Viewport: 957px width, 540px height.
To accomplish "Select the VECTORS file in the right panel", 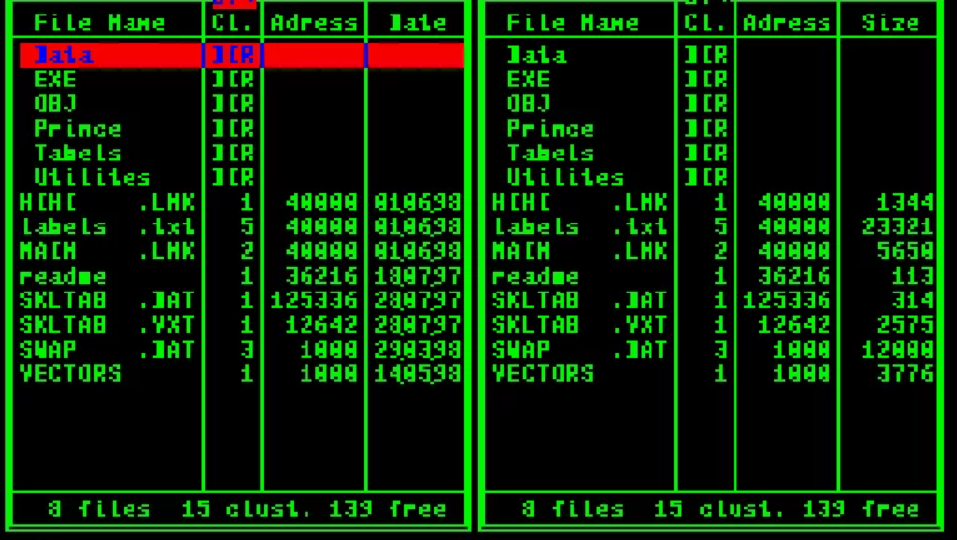I will [543, 373].
